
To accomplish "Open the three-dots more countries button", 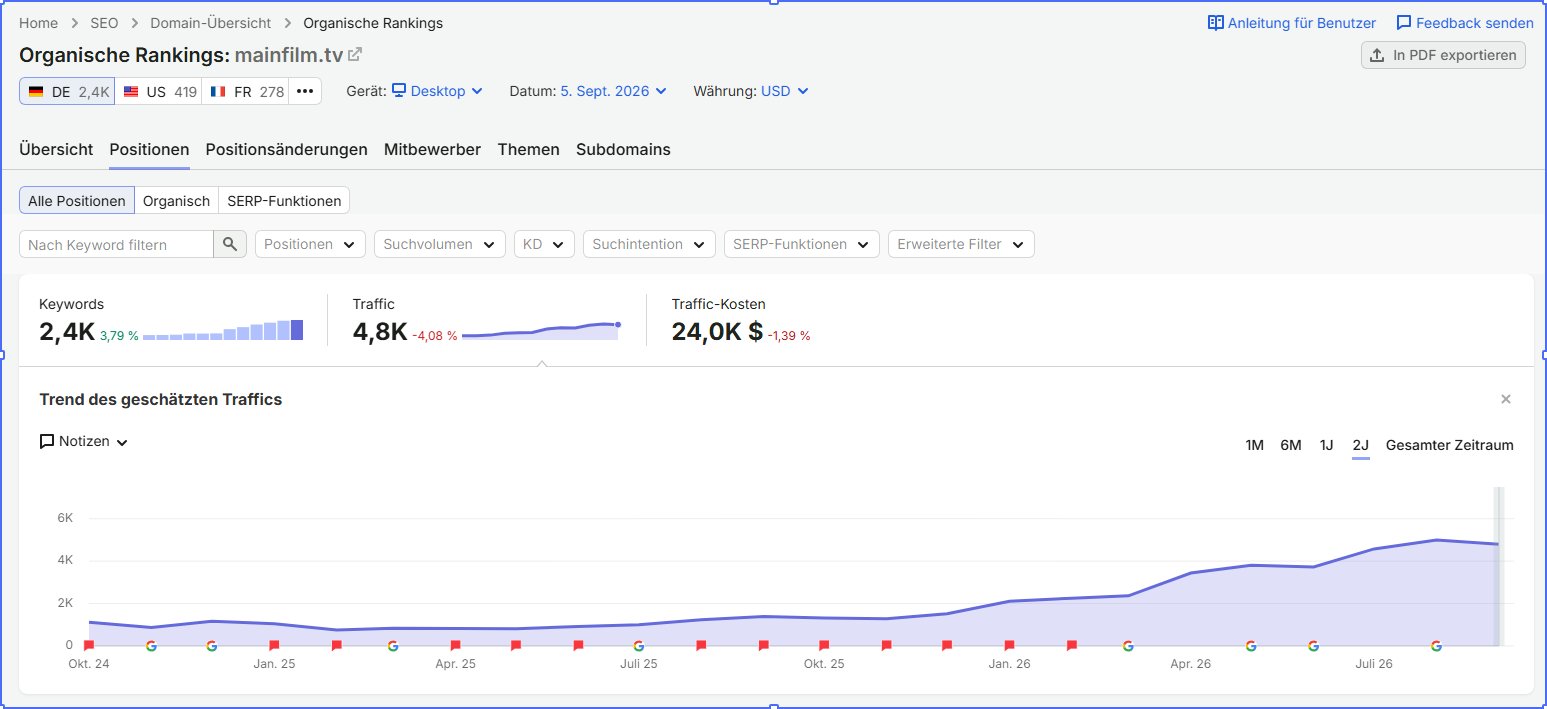I will (x=306, y=91).
